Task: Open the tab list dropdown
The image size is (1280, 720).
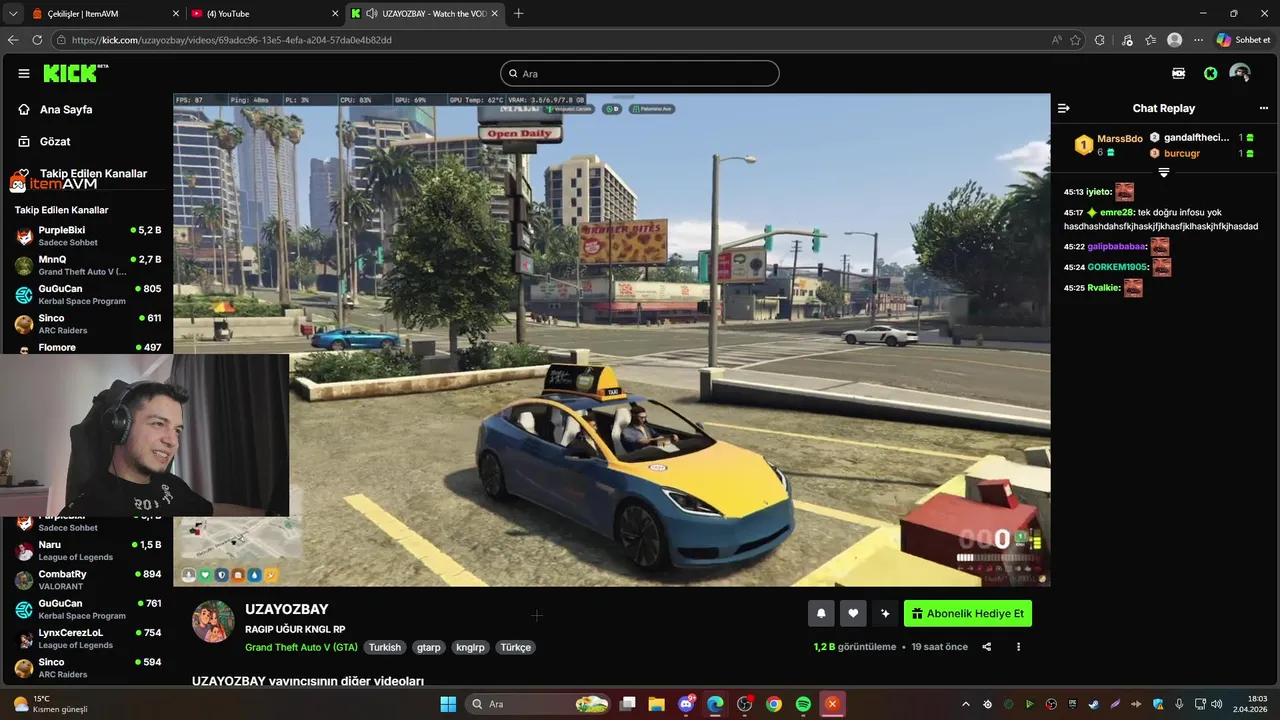Action: (12, 13)
